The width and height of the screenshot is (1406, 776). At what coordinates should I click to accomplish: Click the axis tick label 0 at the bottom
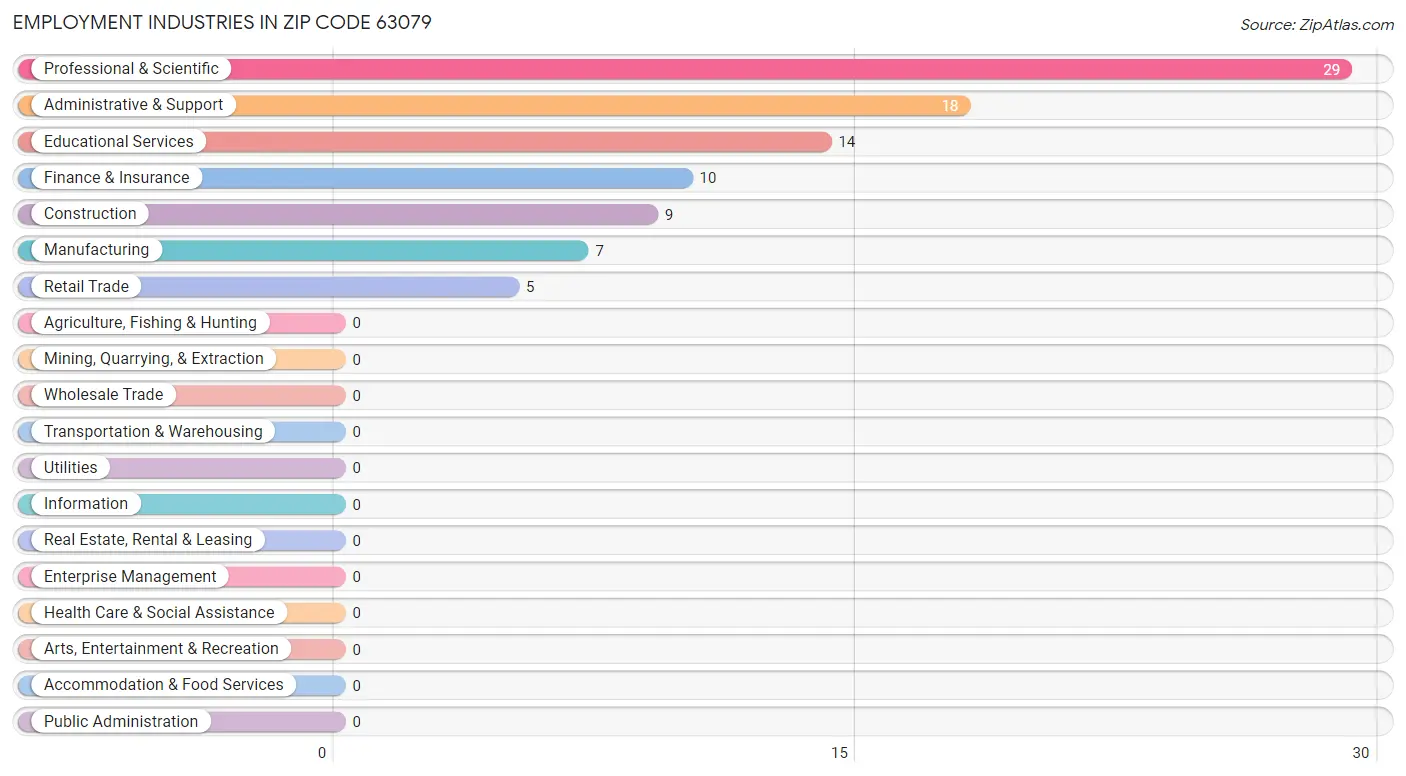point(322,753)
